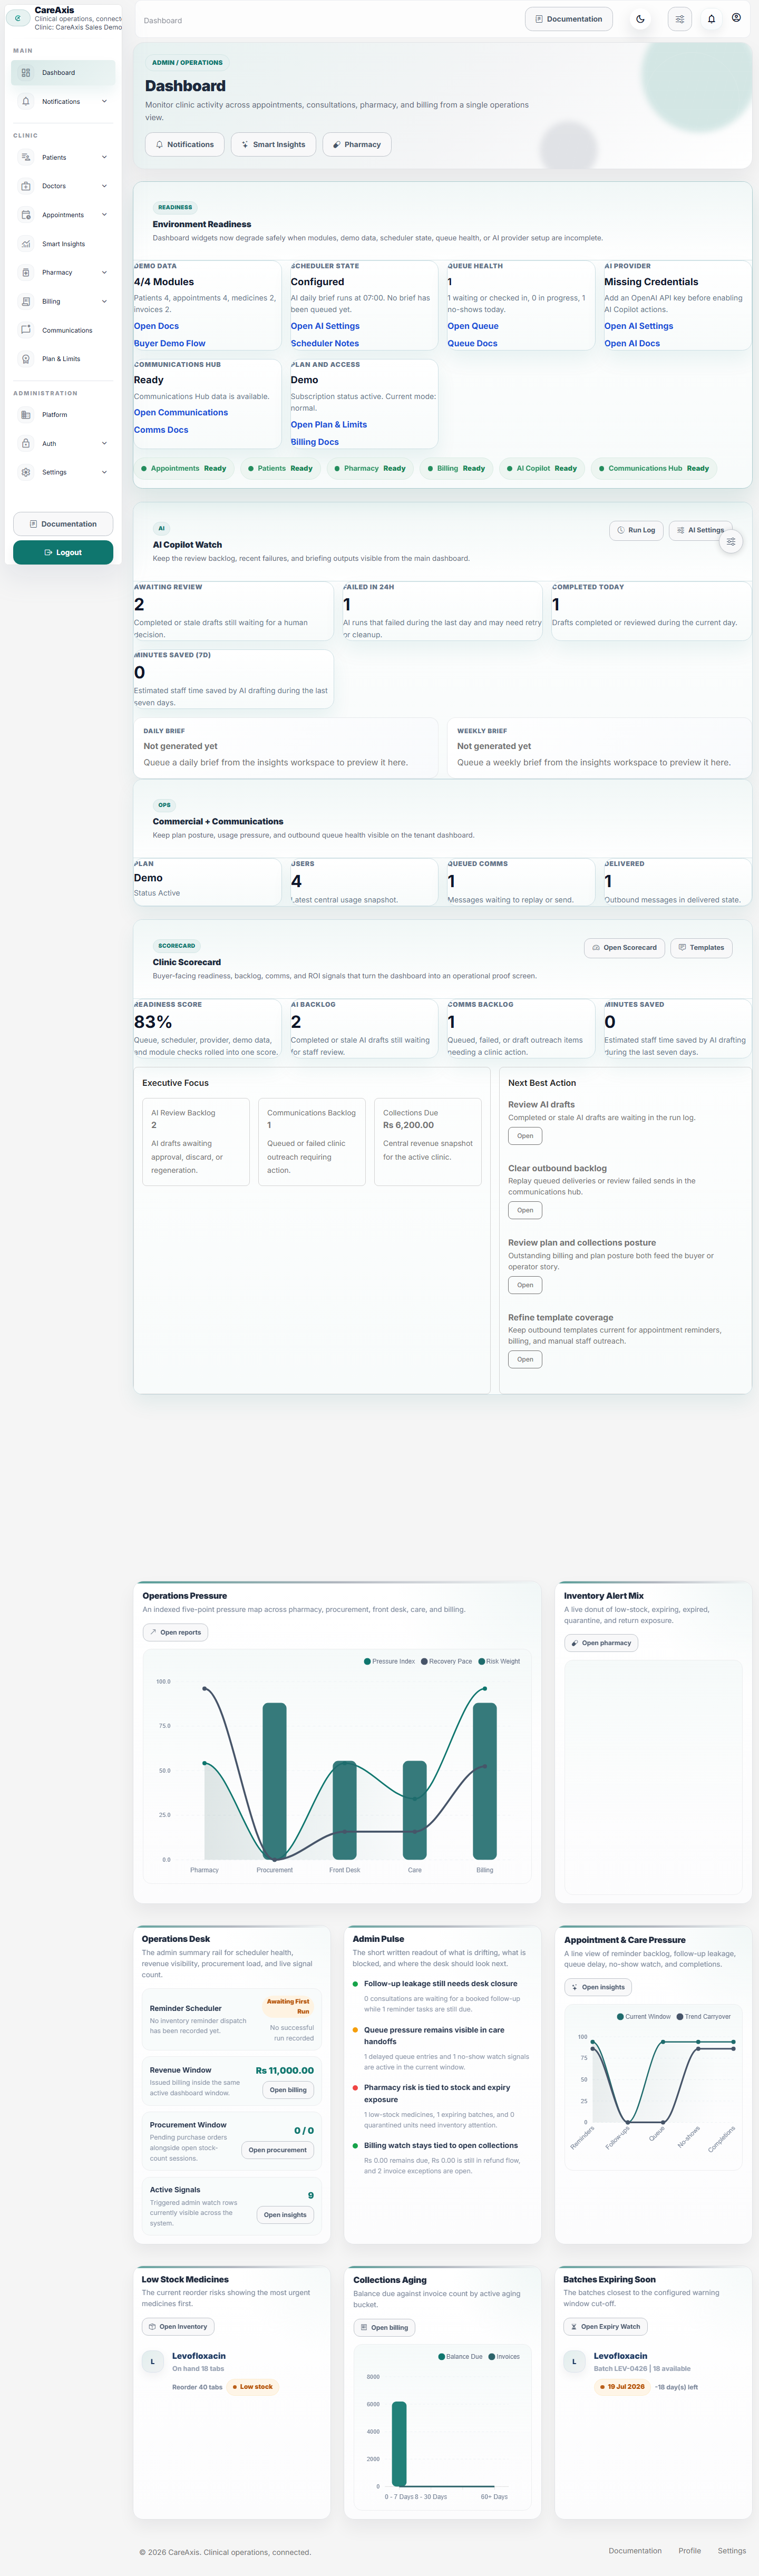Open Smart Insights via its sidebar icon

click(26, 244)
